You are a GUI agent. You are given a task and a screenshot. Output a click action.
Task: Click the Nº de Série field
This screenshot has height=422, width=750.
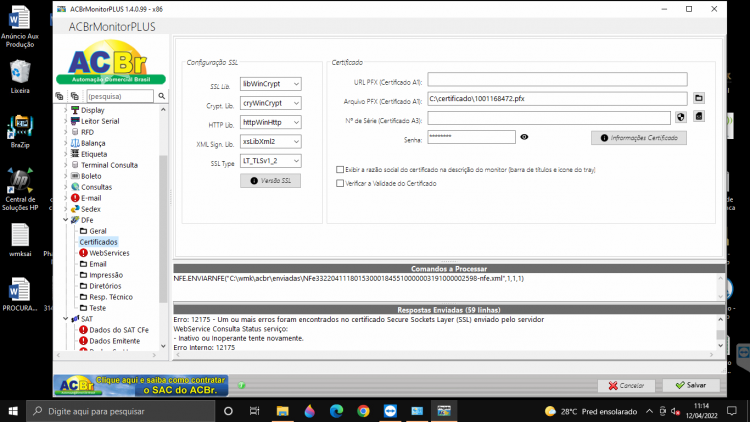point(549,118)
